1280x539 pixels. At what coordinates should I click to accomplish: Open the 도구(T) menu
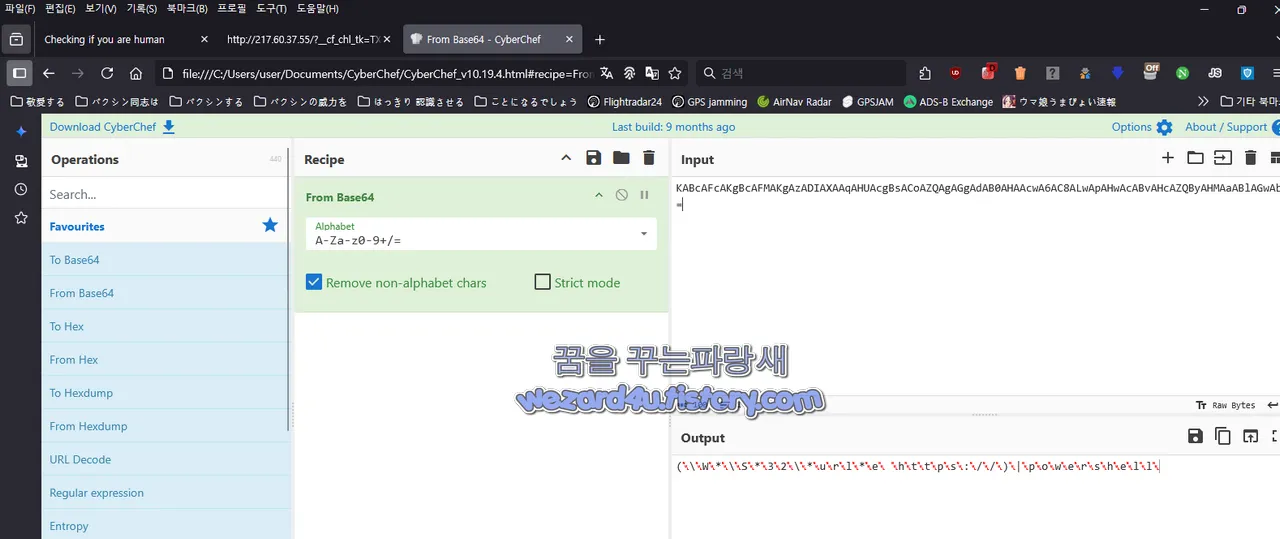[272, 9]
